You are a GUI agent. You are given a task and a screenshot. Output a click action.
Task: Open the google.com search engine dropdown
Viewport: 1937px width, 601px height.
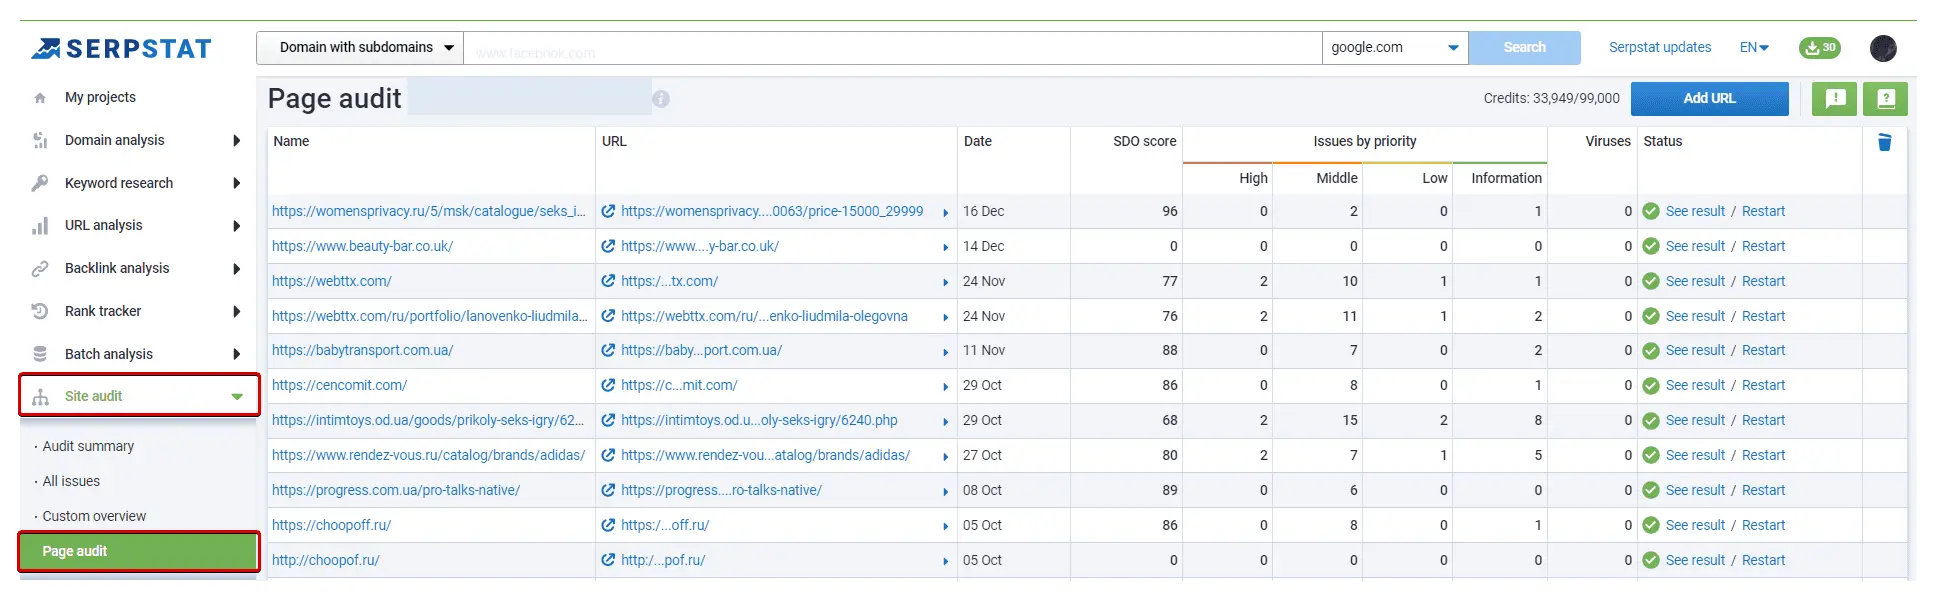(x=1395, y=47)
